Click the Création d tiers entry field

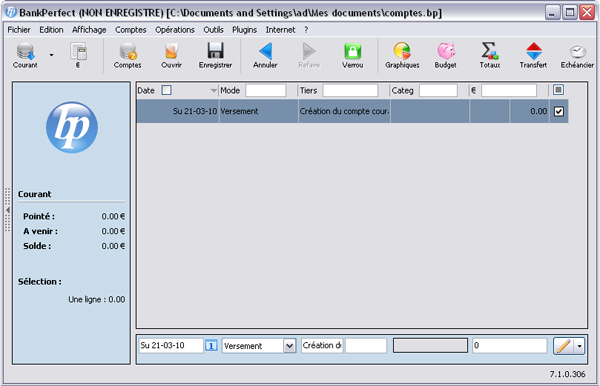[322, 345]
